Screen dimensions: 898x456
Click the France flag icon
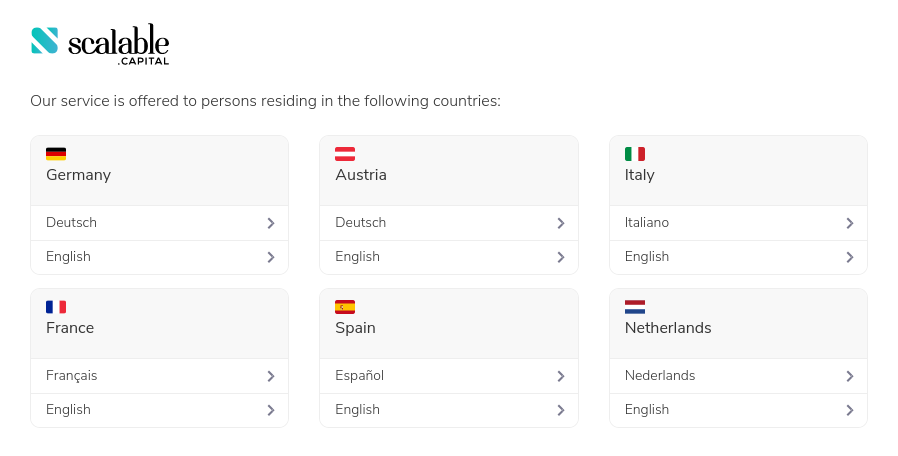56,307
